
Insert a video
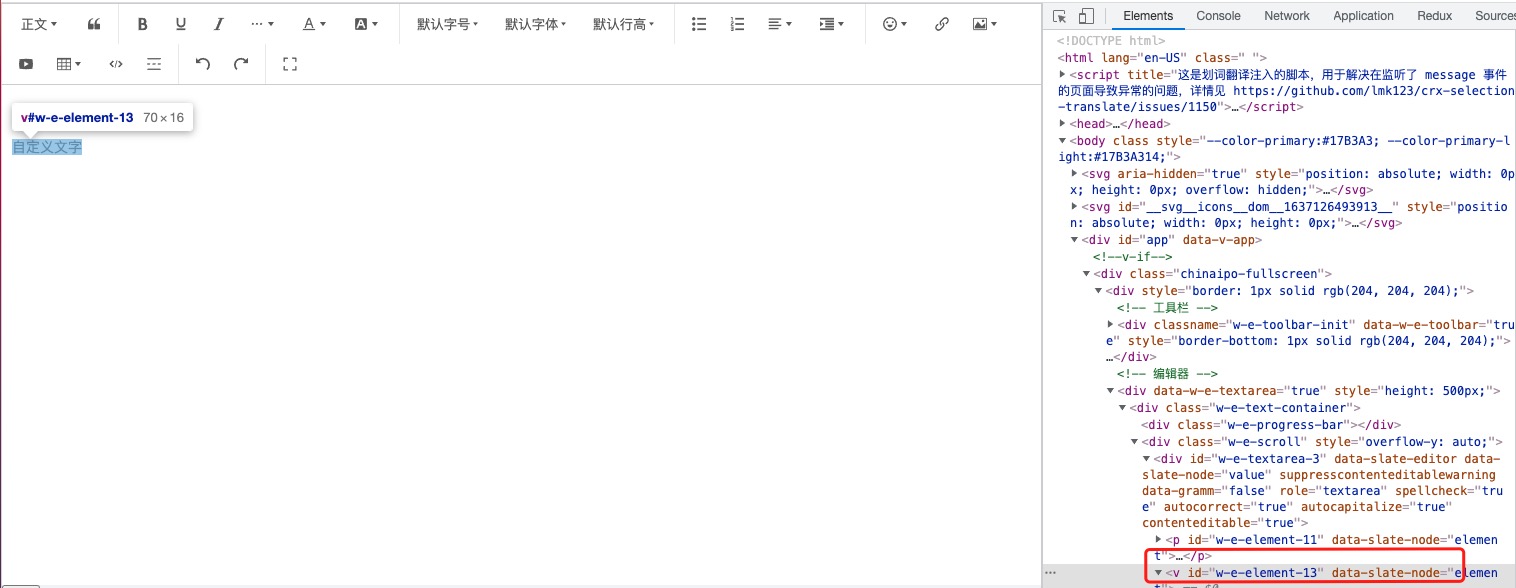(26, 64)
